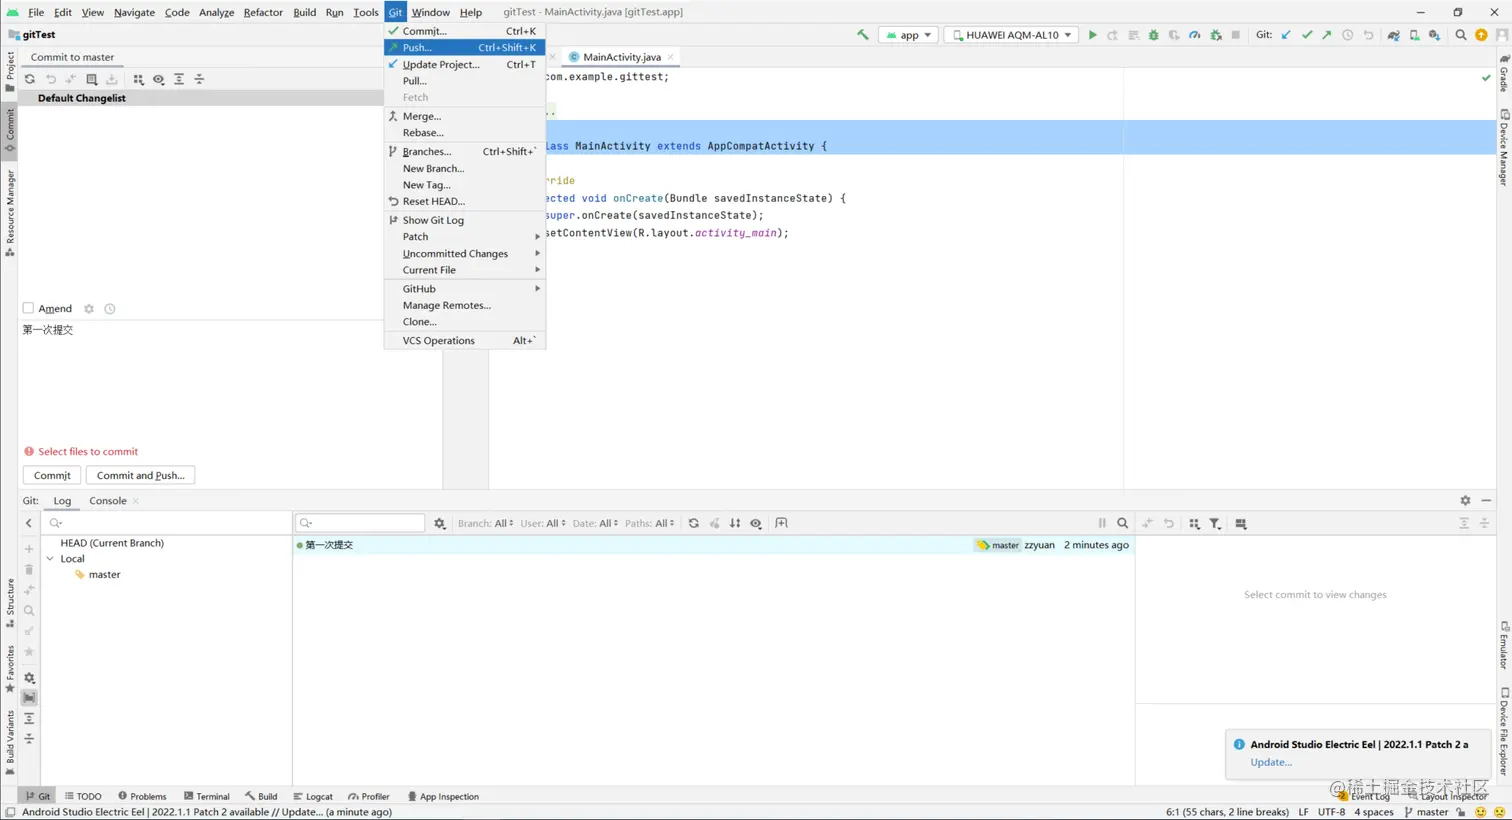The height and width of the screenshot is (820, 1512).
Task: Collapse the Local branches node
Action: pyautogui.click(x=50, y=559)
